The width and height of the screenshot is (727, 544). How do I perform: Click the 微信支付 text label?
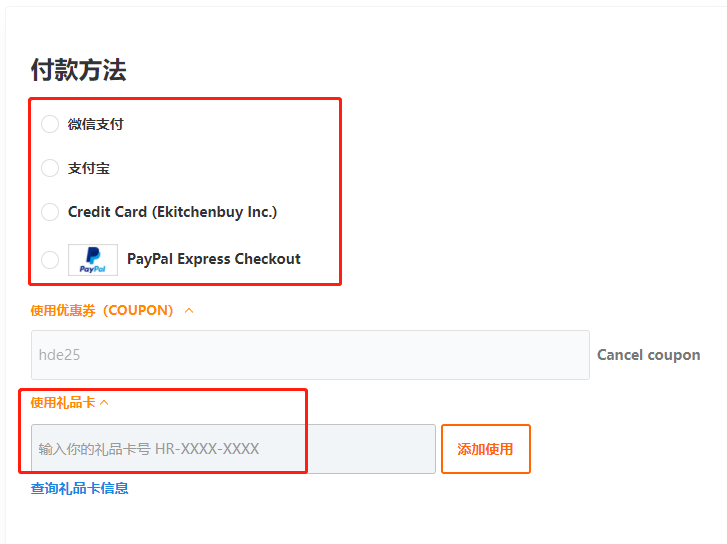(x=96, y=124)
